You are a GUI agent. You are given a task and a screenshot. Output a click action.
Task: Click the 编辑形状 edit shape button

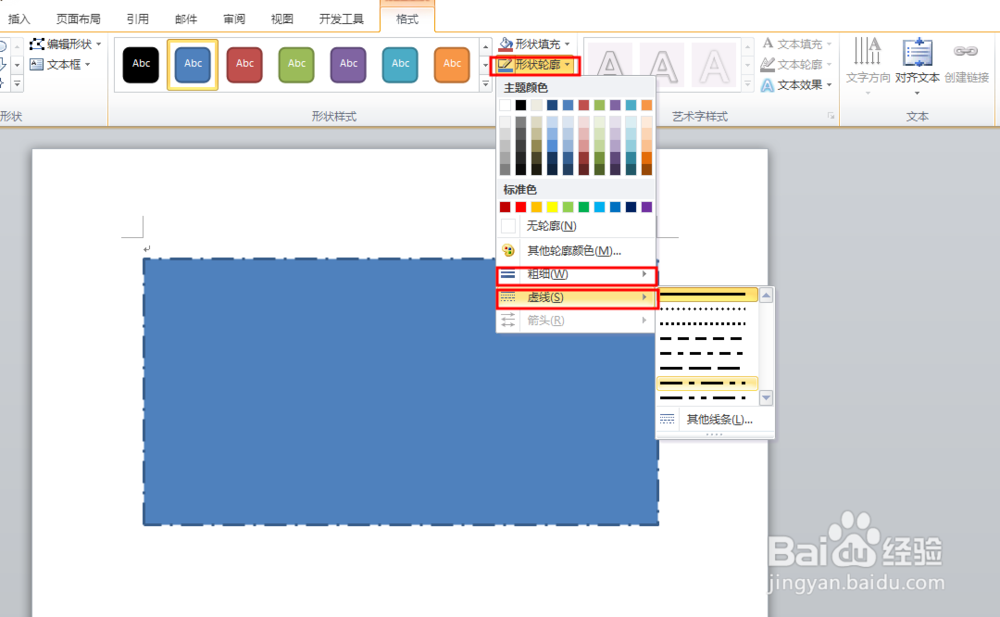tap(66, 44)
